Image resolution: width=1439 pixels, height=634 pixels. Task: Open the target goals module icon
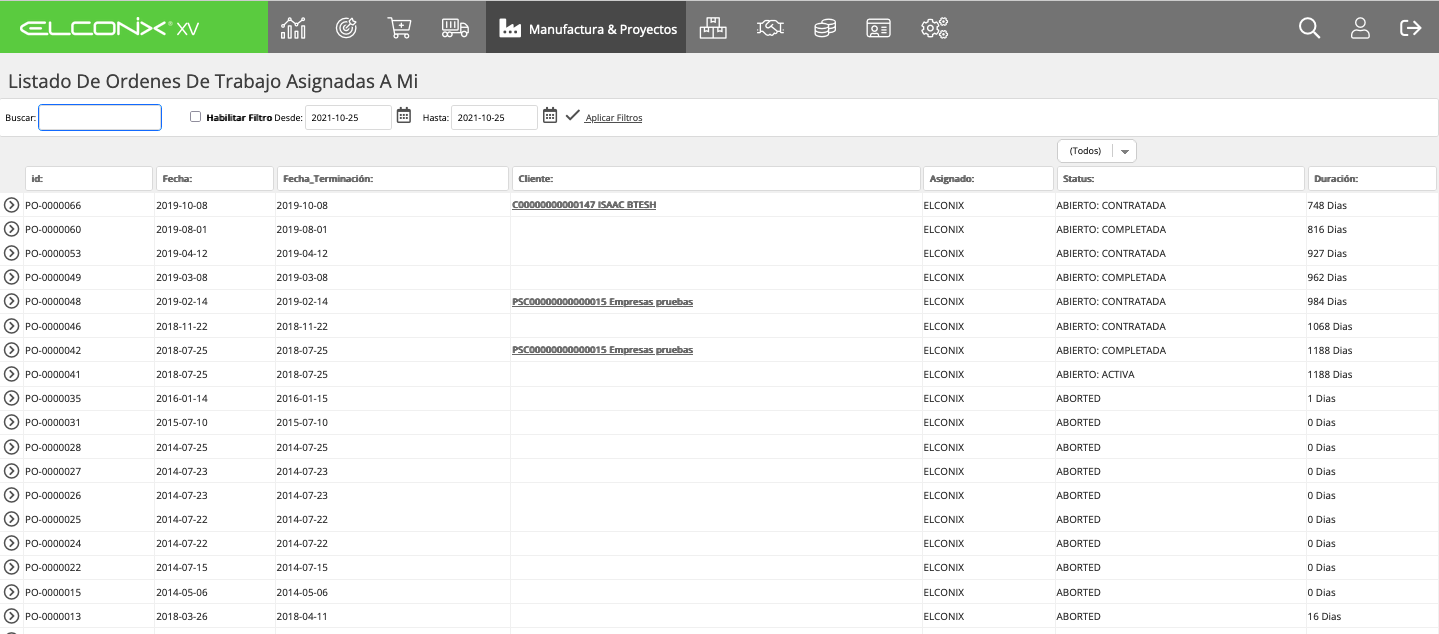pyautogui.click(x=347, y=28)
